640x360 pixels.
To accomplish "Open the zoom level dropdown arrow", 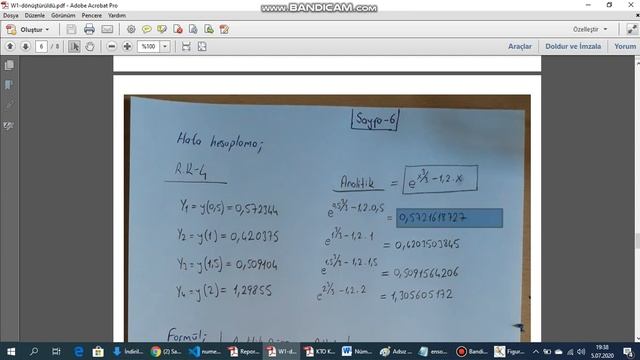I will (165, 47).
